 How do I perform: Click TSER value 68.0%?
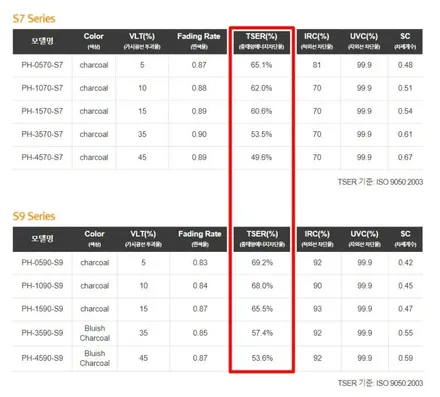[262, 286]
